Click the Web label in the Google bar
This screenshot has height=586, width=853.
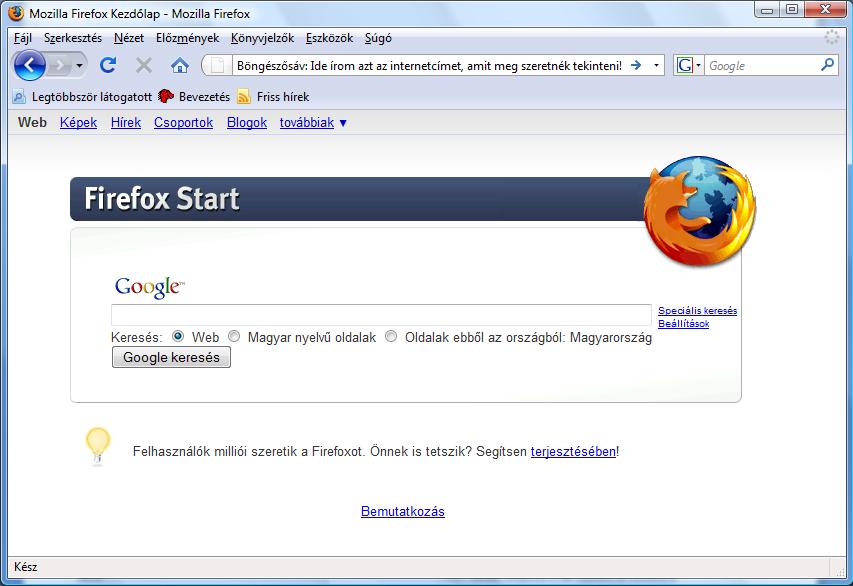tap(32, 122)
